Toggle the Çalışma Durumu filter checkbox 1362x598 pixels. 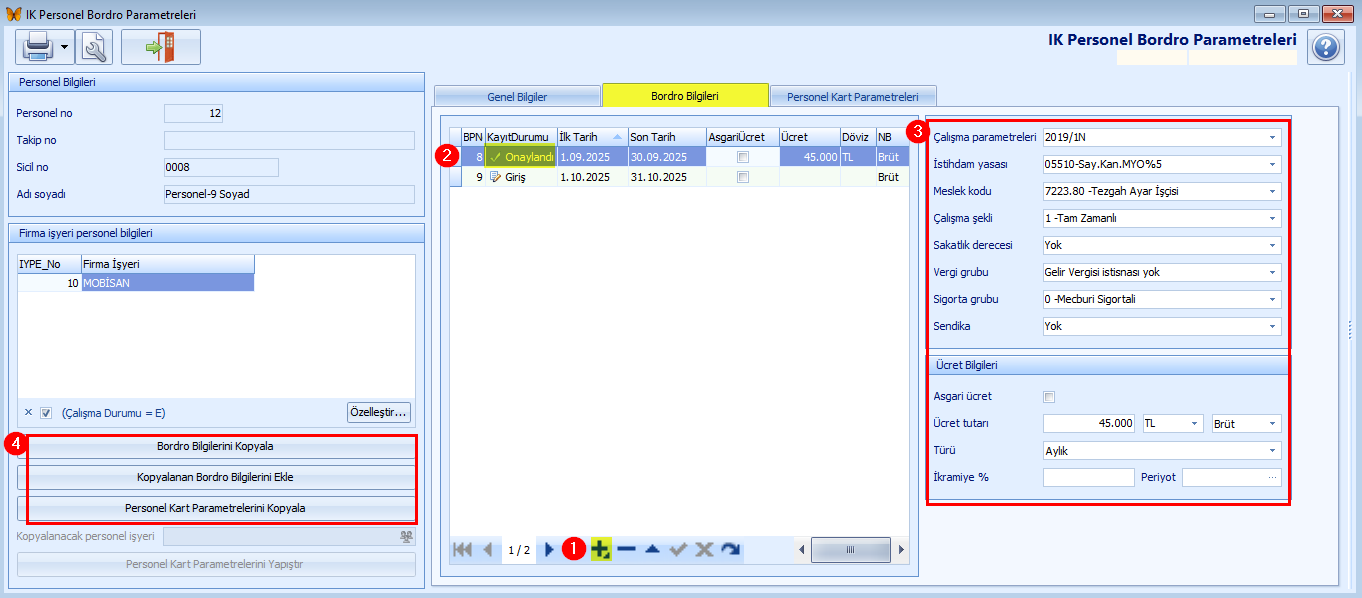[x=46, y=413]
